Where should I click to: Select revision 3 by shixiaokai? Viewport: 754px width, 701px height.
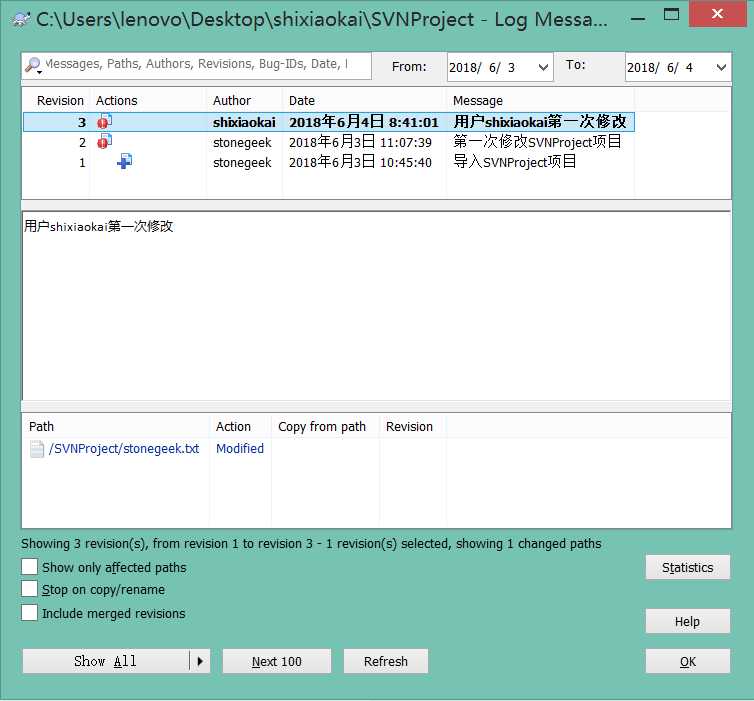tap(329, 122)
